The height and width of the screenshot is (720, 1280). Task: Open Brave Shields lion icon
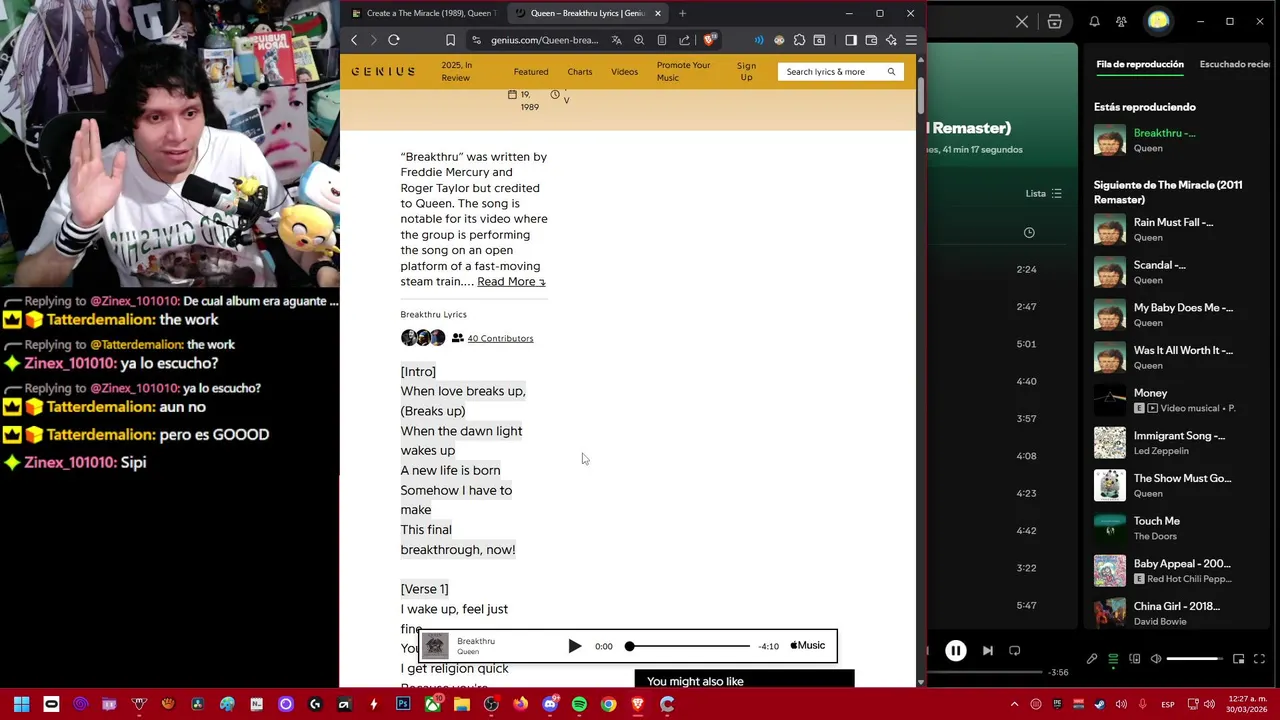[x=709, y=40]
